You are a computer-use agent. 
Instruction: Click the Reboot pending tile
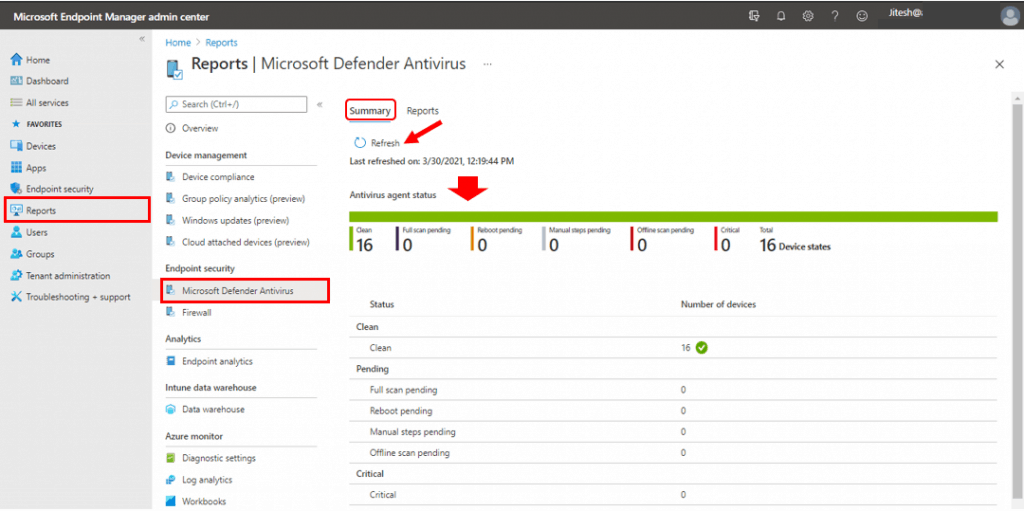click(496, 239)
